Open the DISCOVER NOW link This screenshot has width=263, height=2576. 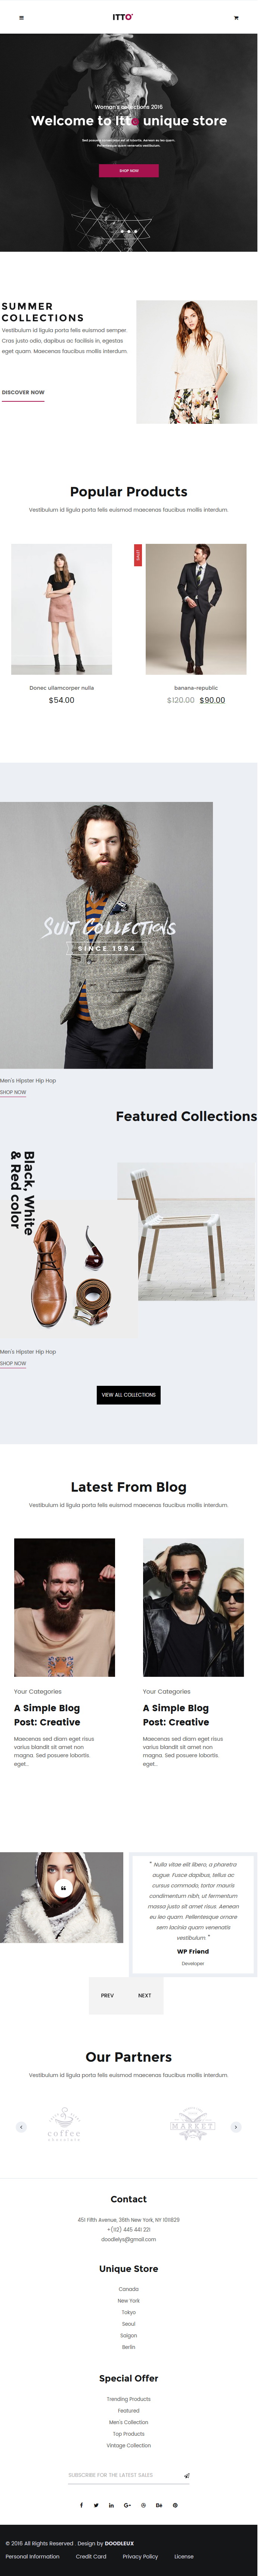click(23, 392)
